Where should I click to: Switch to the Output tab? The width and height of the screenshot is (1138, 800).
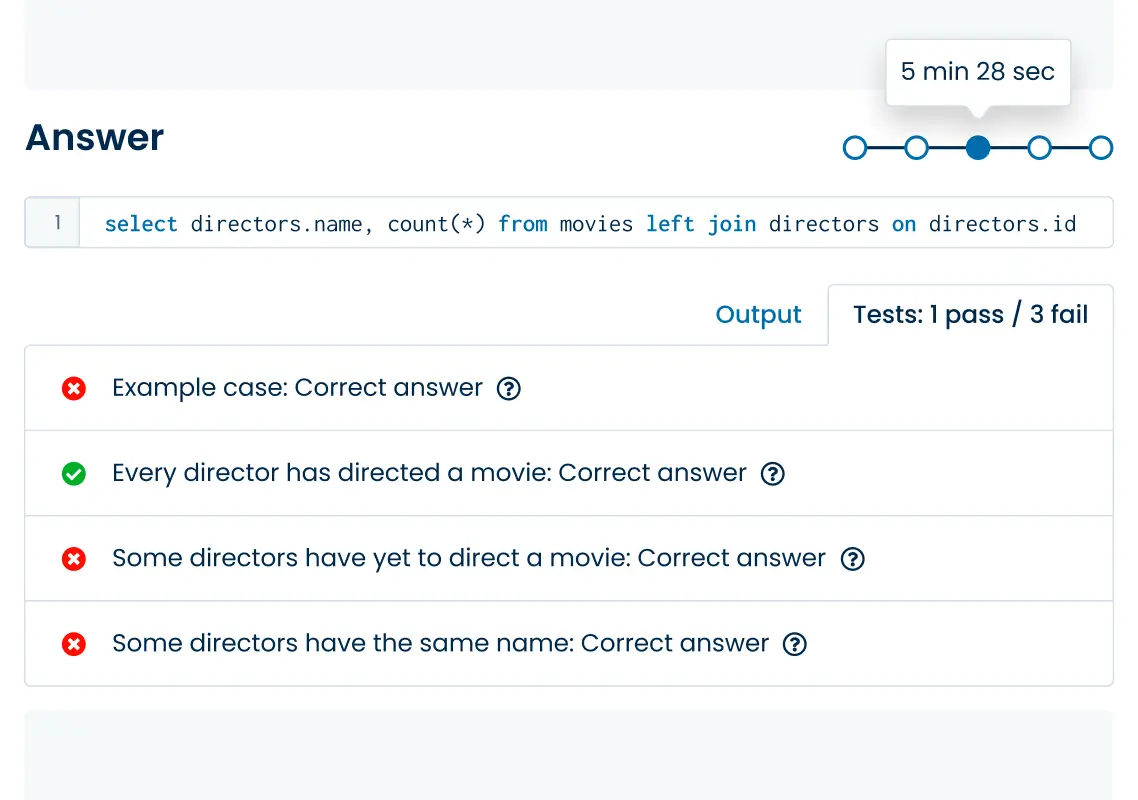pyautogui.click(x=758, y=314)
